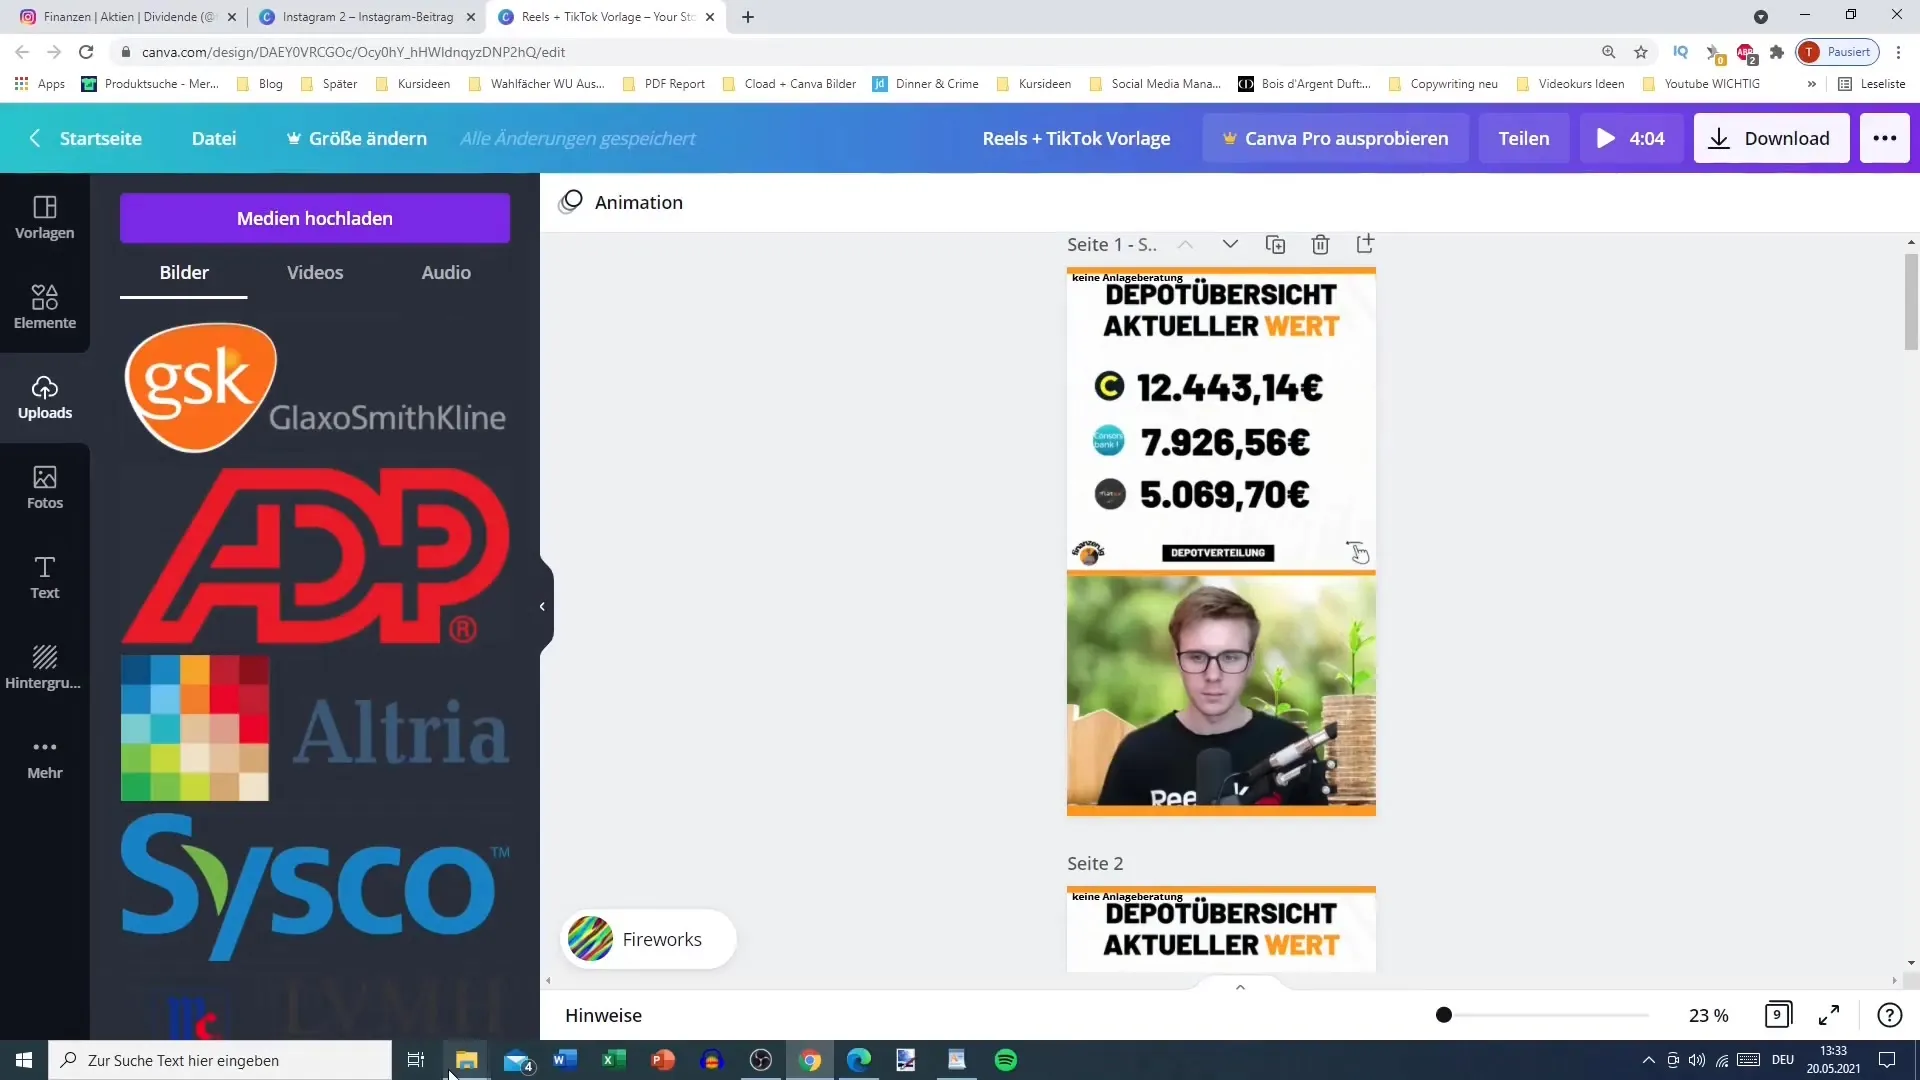Open the Hintergrund panel
The image size is (1920, 1080).
(x=44, y=667)
